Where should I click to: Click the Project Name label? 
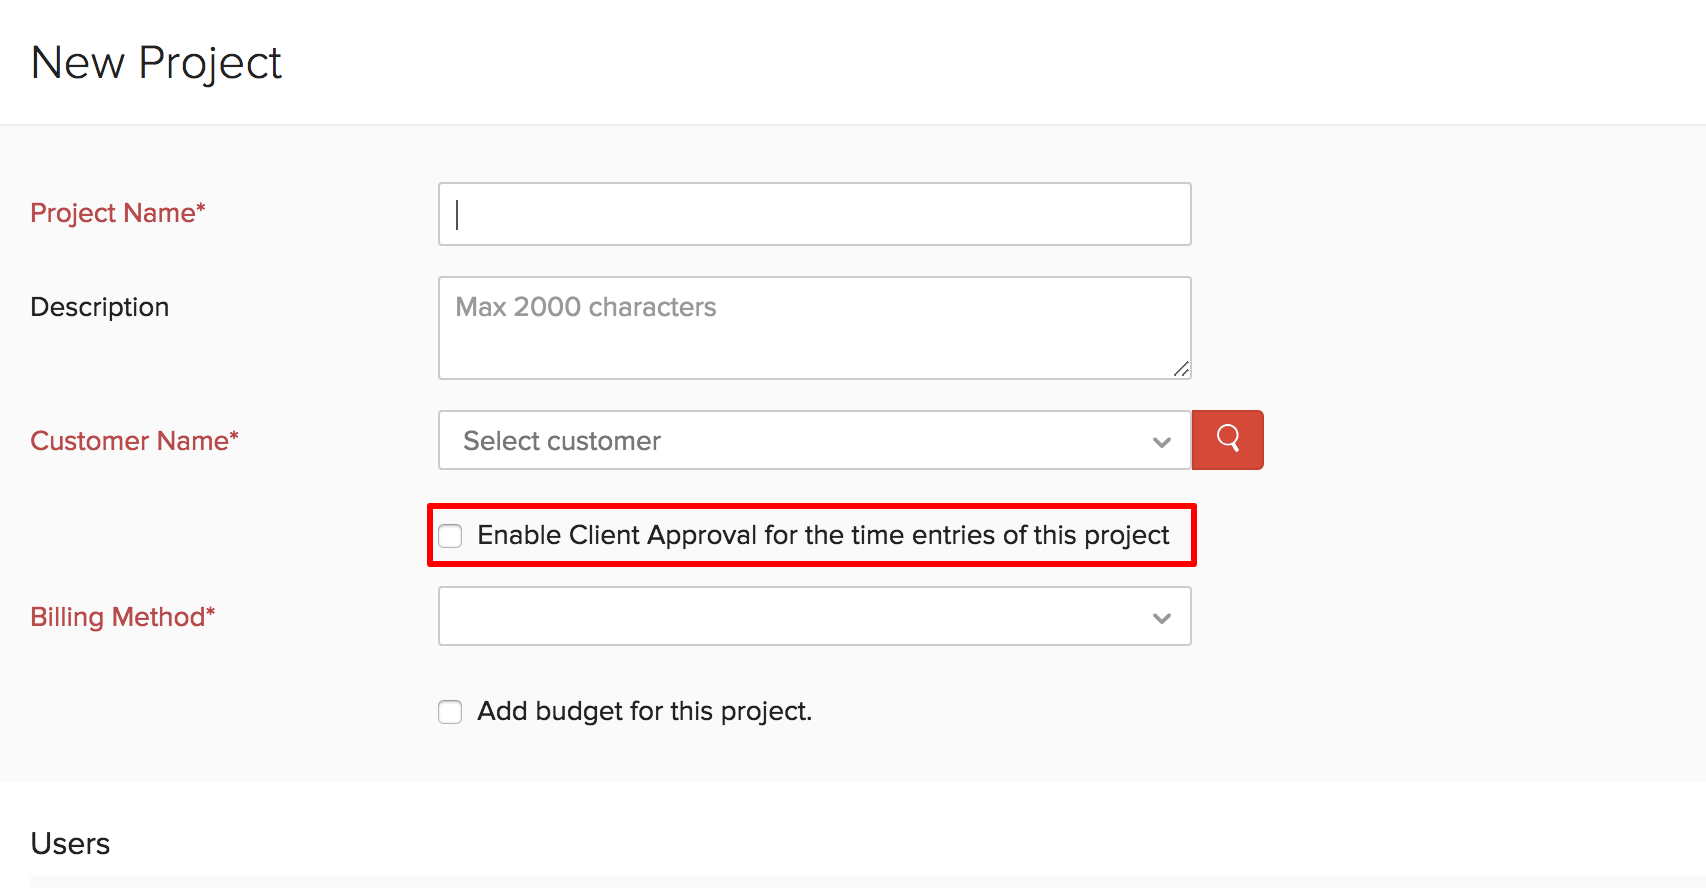coord(117,213)
